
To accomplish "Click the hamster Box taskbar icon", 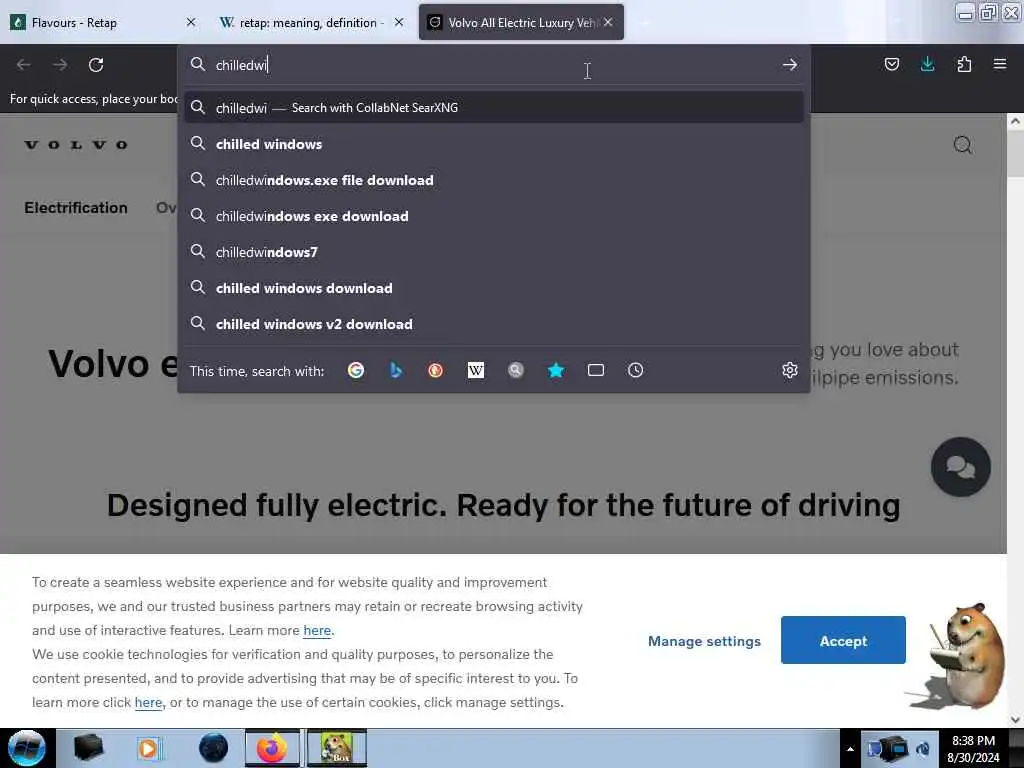I will 336,748.
